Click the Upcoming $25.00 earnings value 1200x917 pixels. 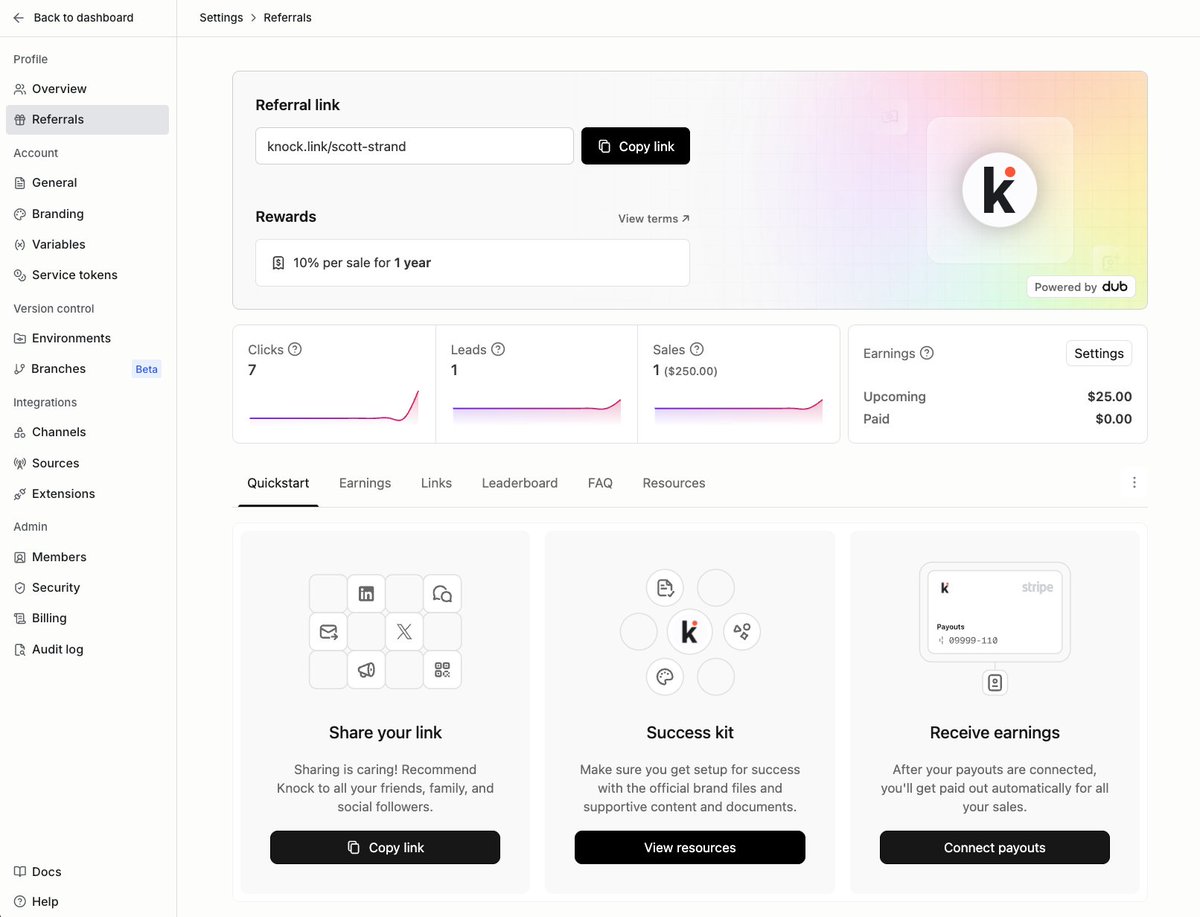click(x=1110, y=397)
